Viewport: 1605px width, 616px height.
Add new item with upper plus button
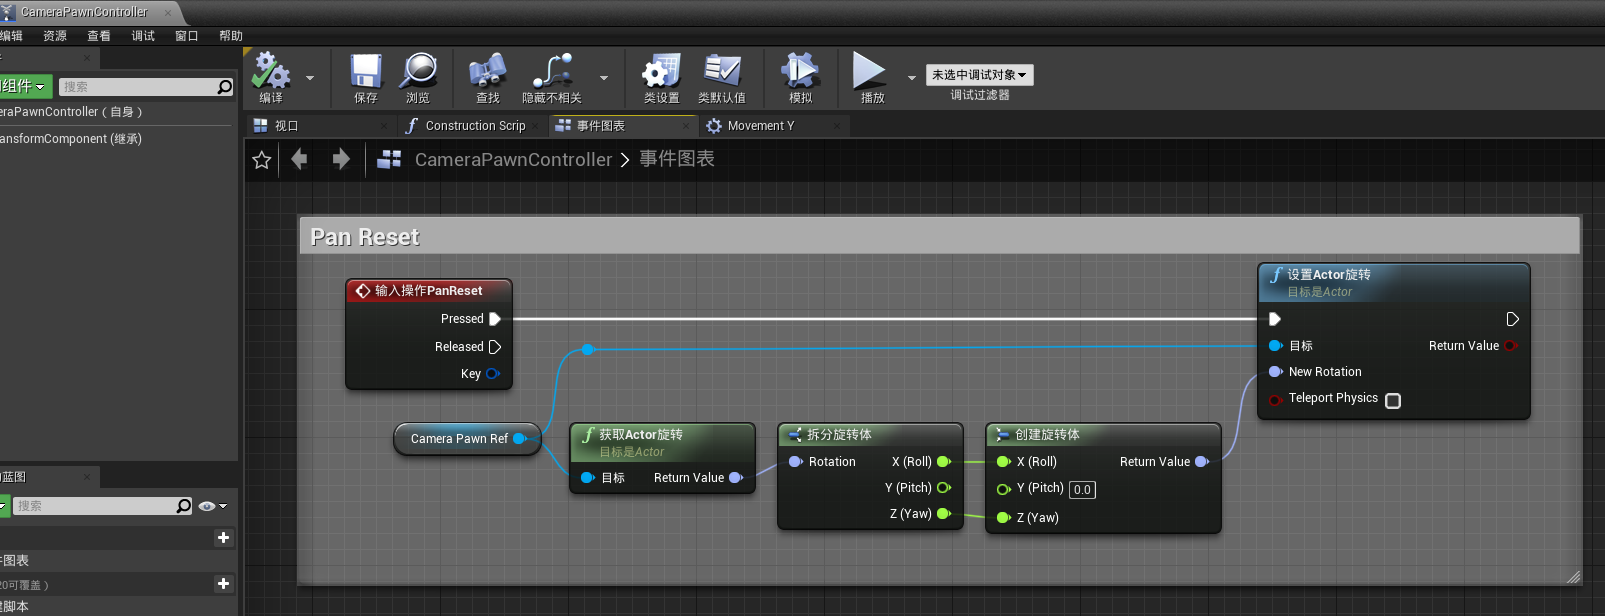click(224, 538)
